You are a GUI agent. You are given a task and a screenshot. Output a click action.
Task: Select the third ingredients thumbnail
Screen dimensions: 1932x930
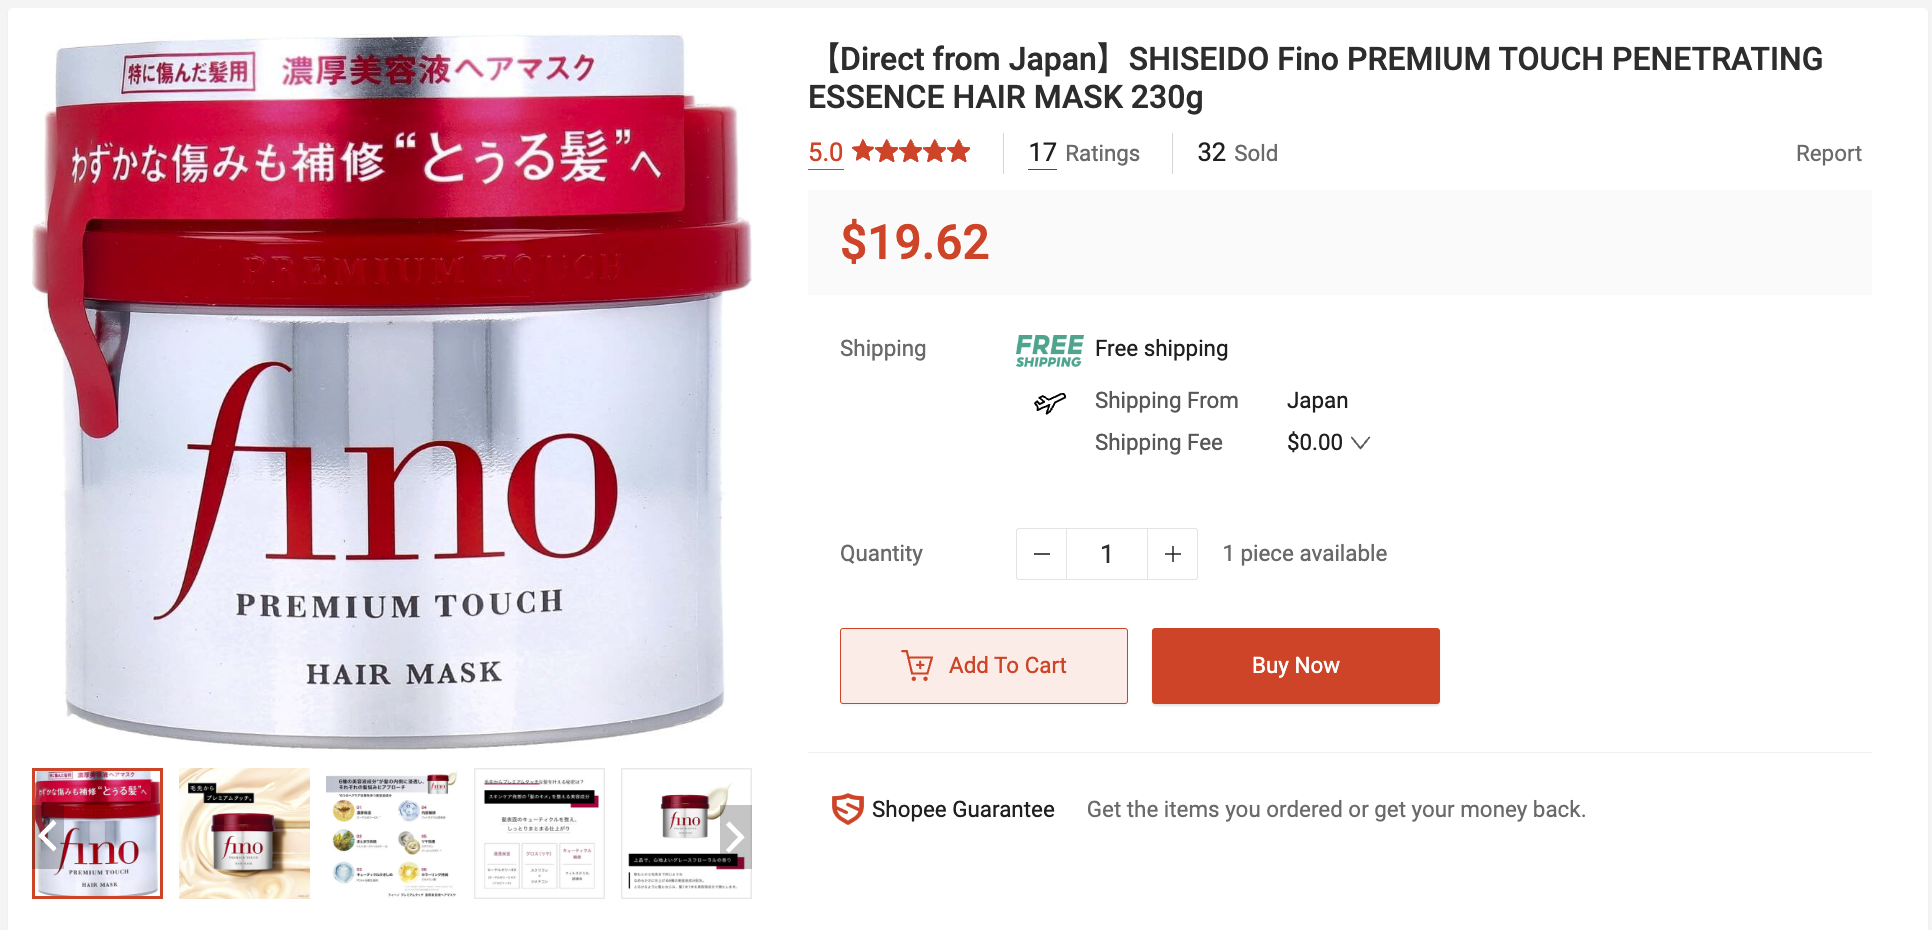391,834
